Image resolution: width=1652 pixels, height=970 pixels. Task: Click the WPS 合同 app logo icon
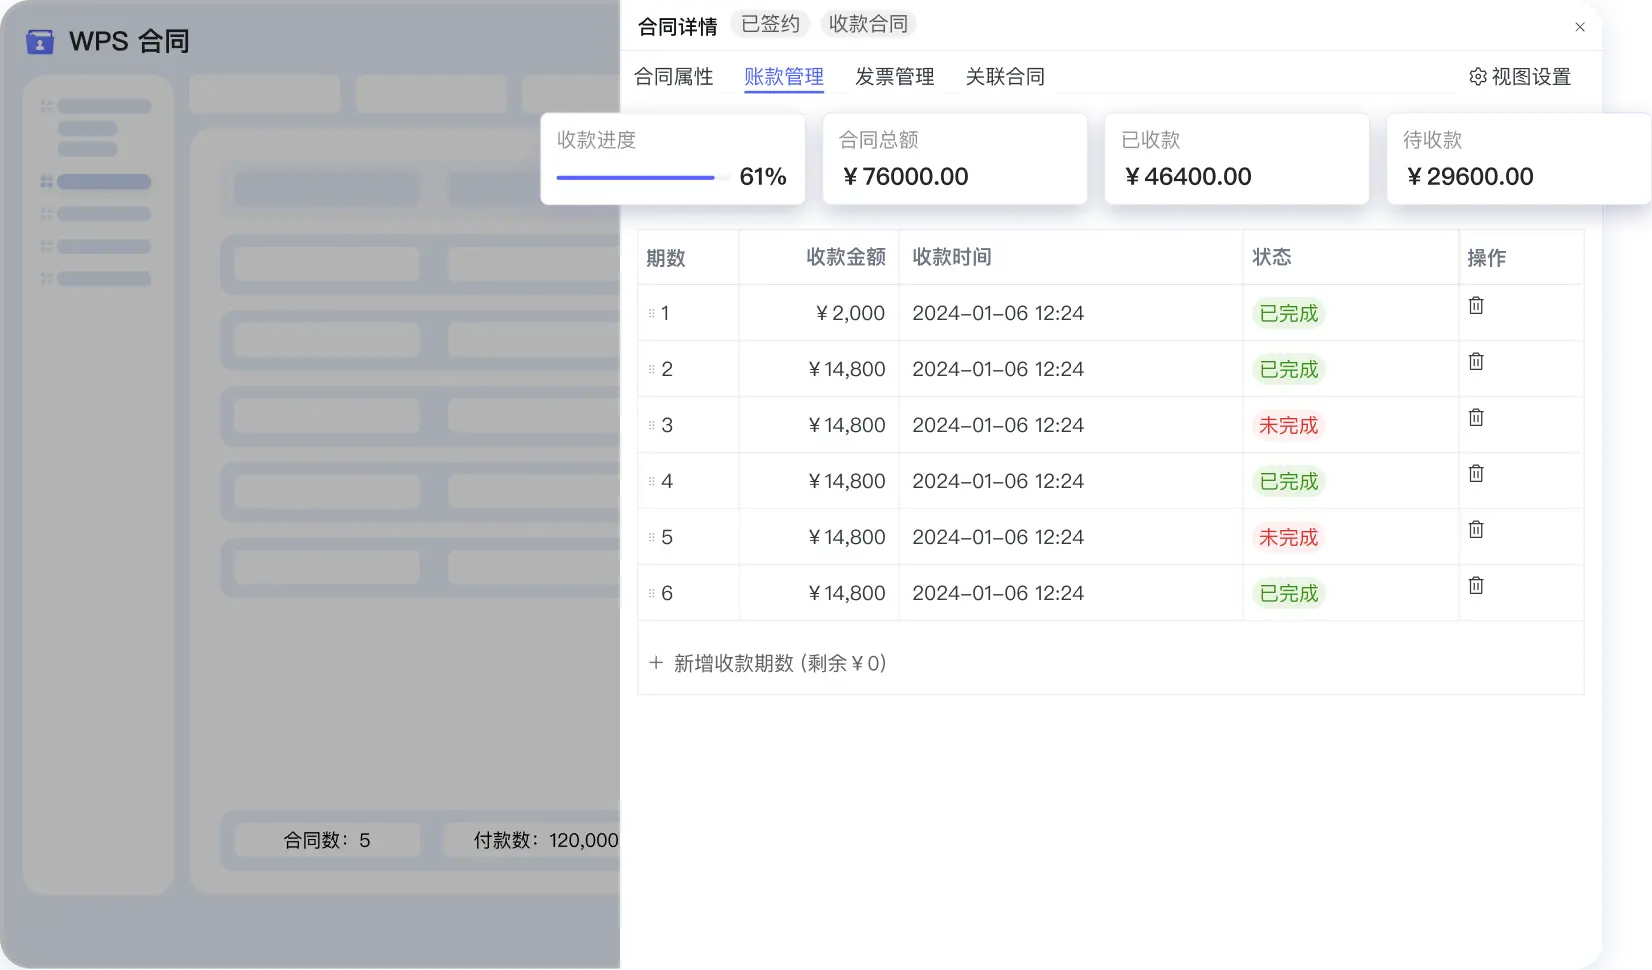click(x=40, y=42)
